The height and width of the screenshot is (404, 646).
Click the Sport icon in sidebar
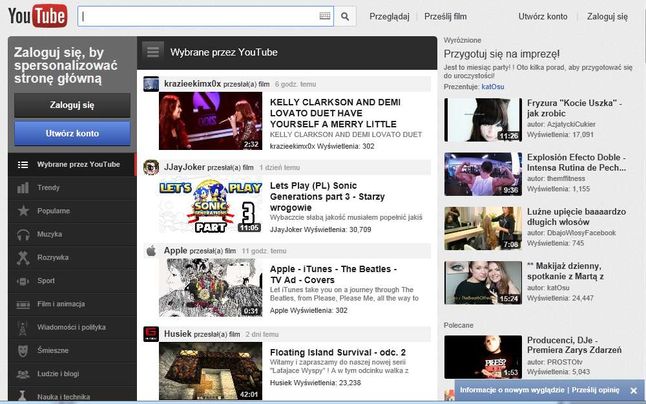click(x=23, y=281)
